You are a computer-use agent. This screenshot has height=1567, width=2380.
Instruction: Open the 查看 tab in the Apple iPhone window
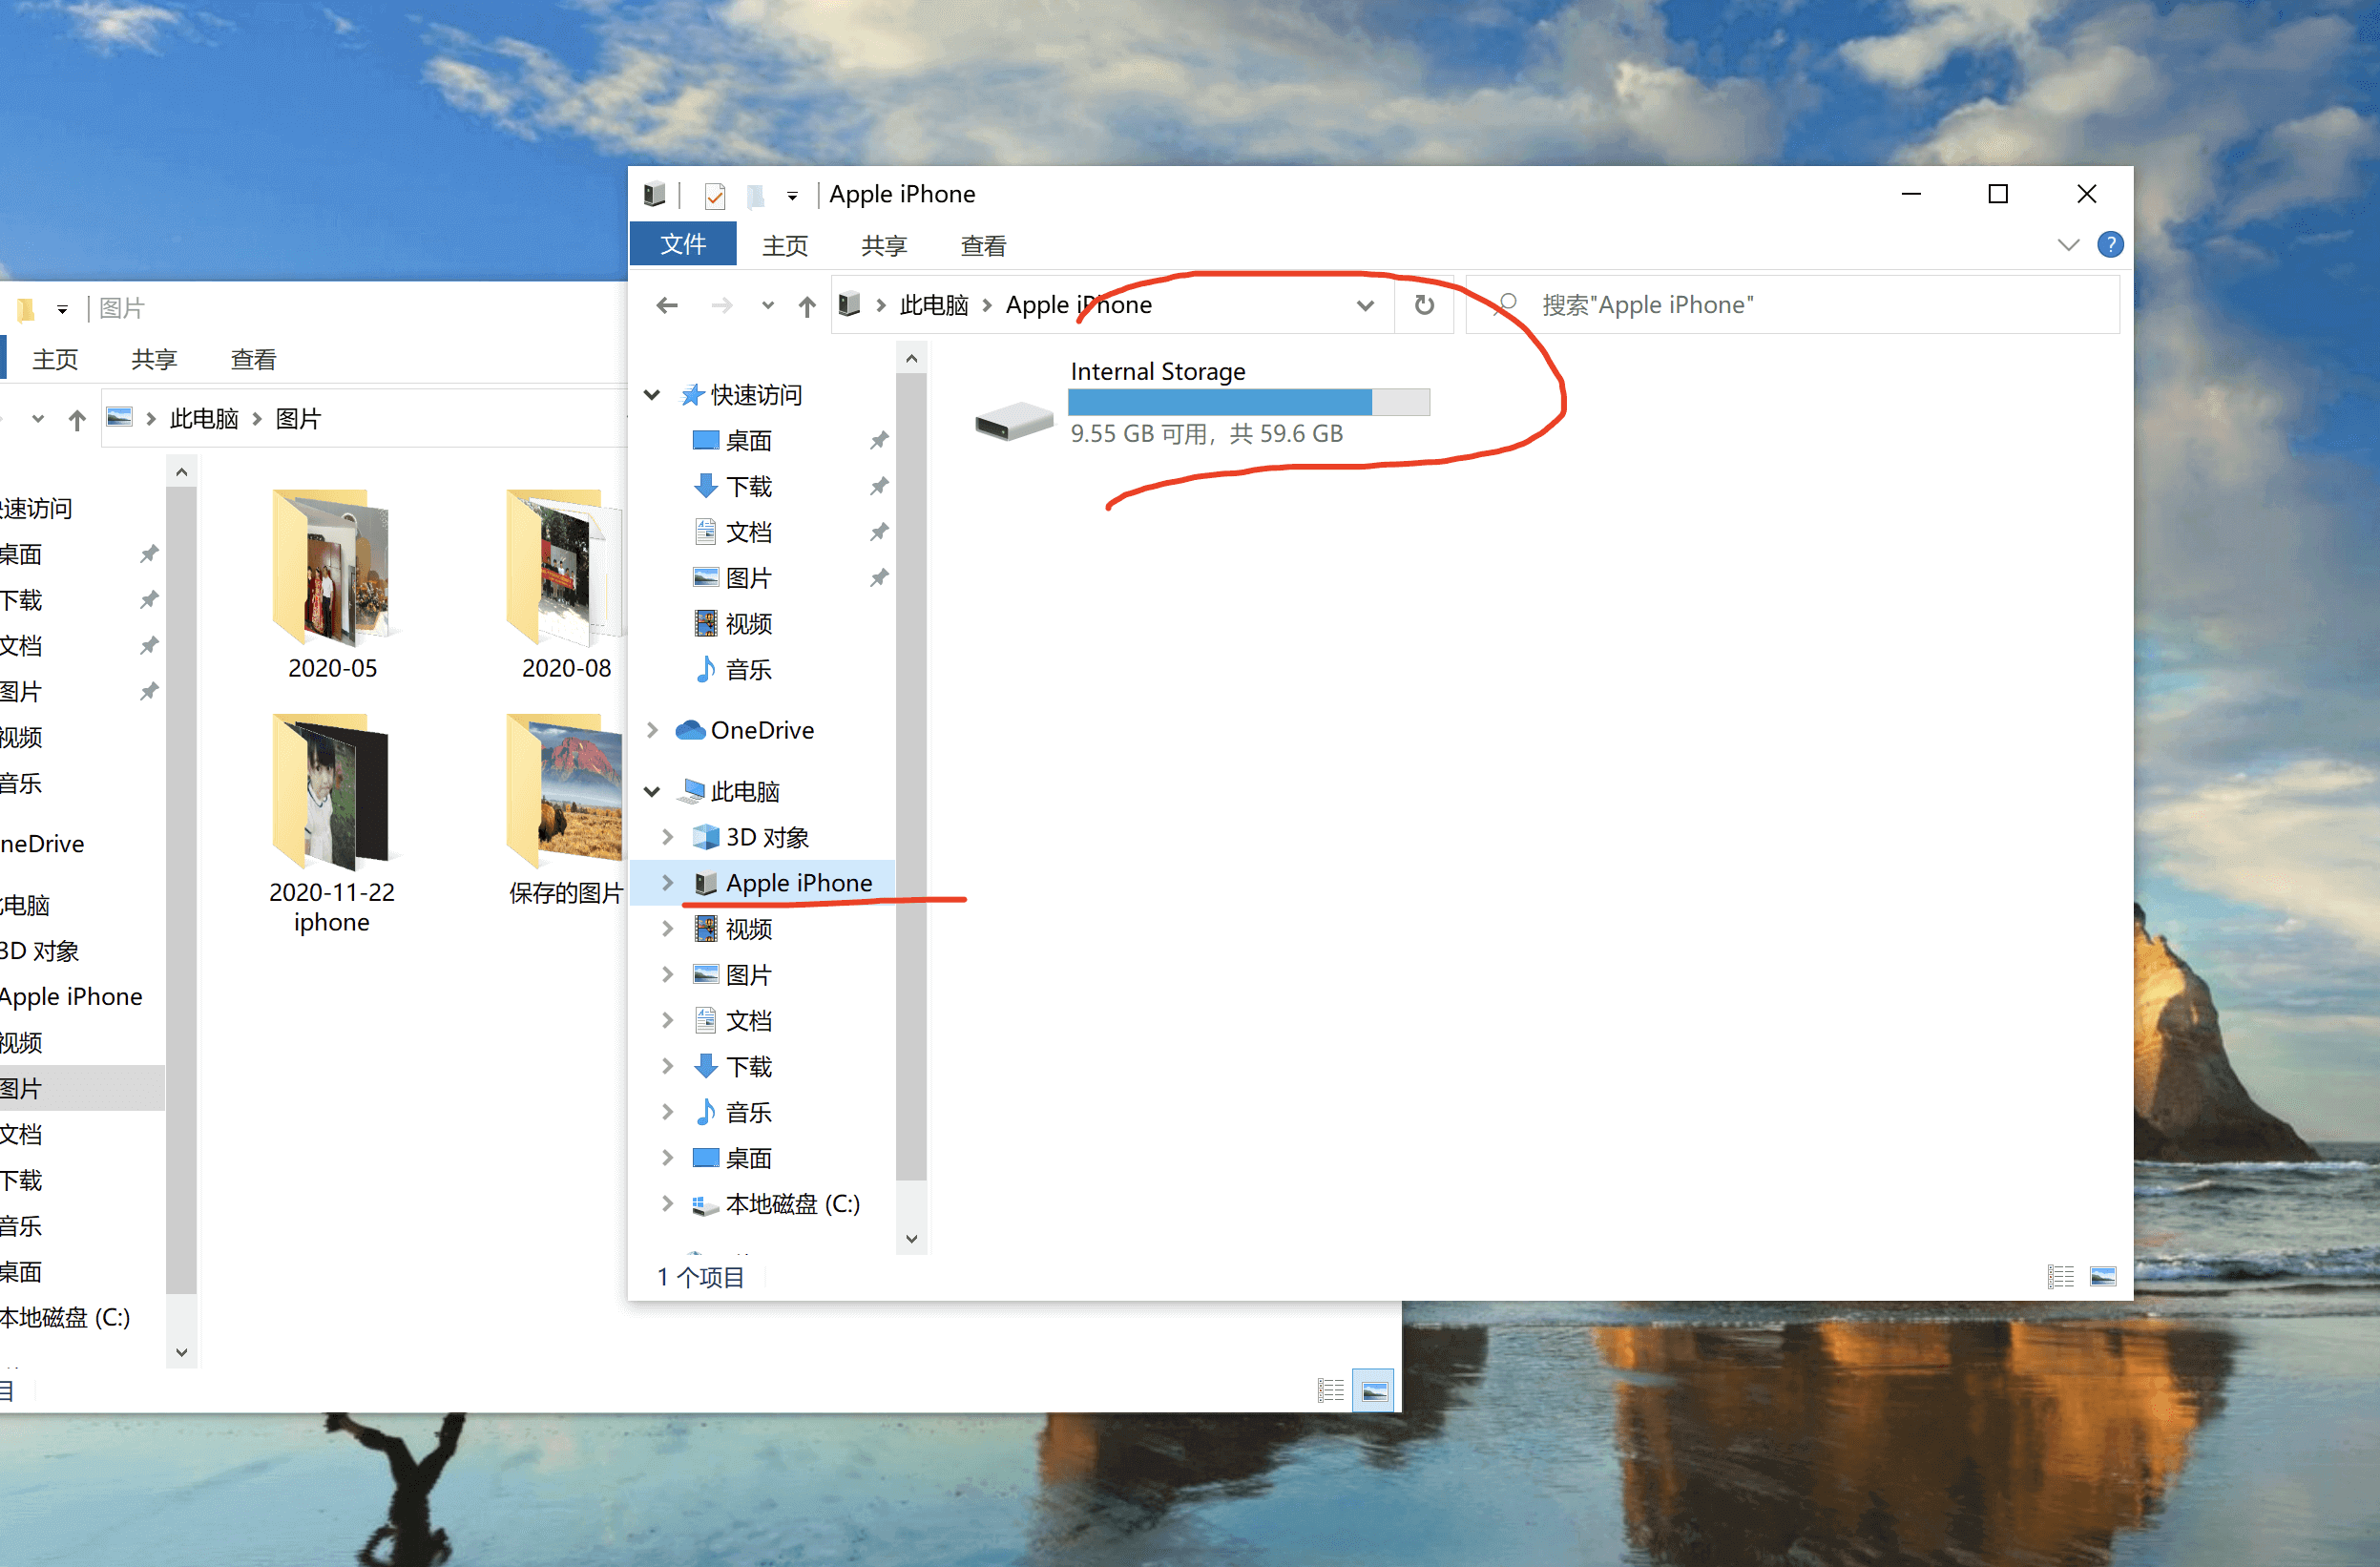click(982, 246)
